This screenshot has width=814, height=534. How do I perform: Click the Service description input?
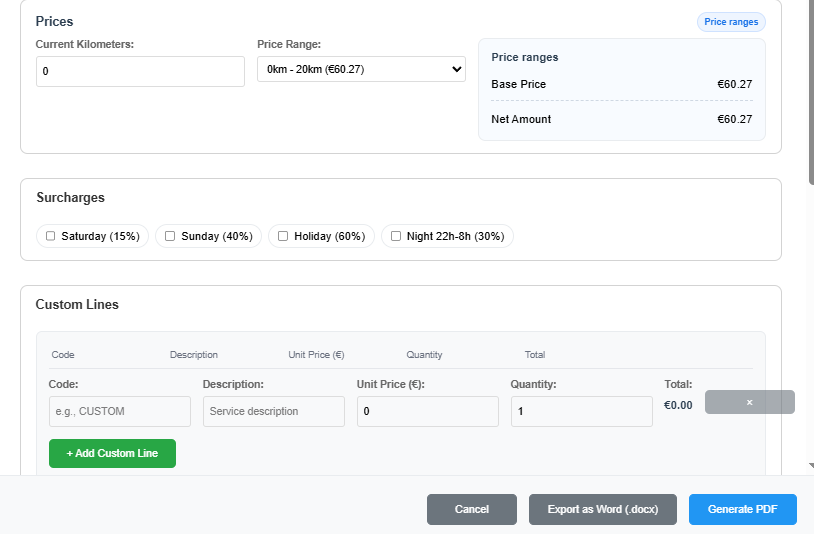click(273, 411)
